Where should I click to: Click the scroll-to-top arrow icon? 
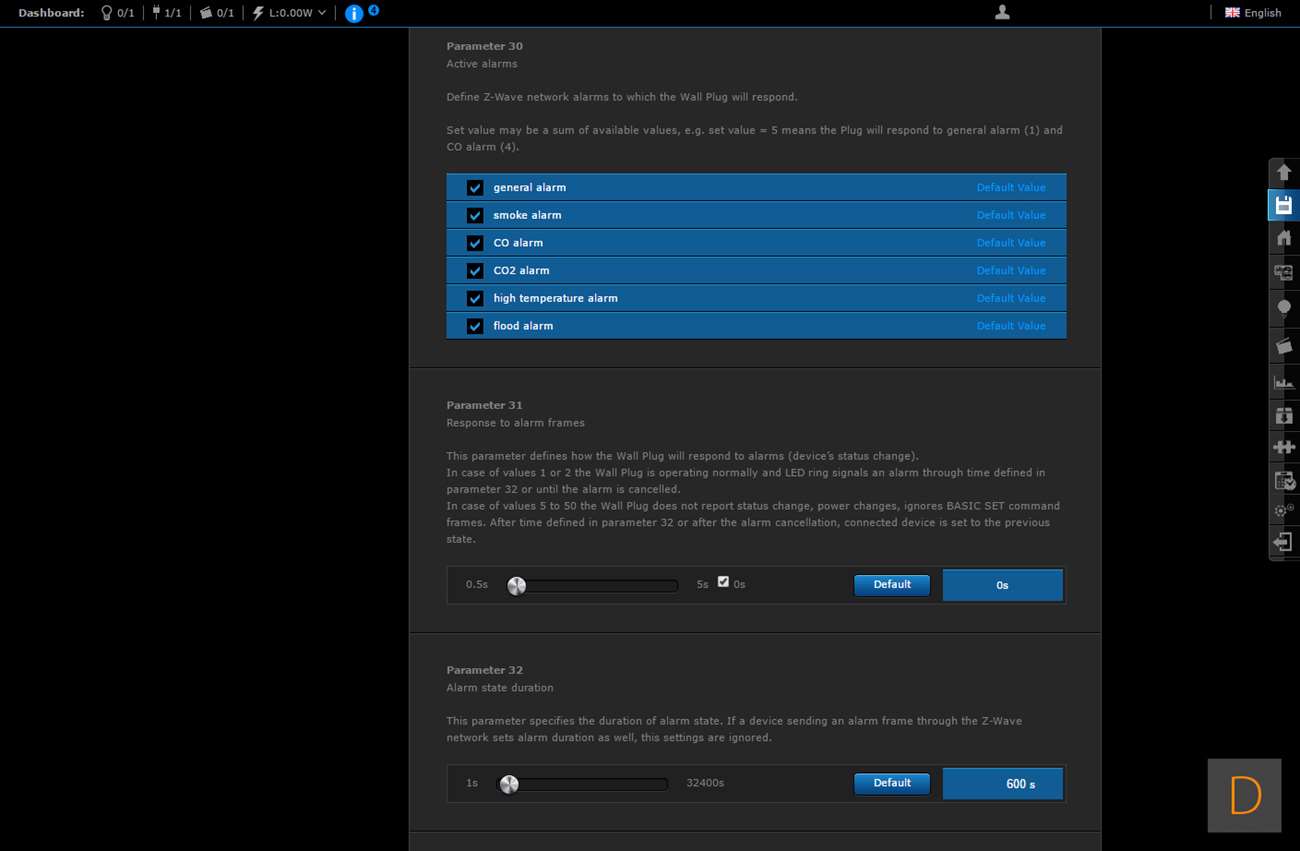point(1284,173)
